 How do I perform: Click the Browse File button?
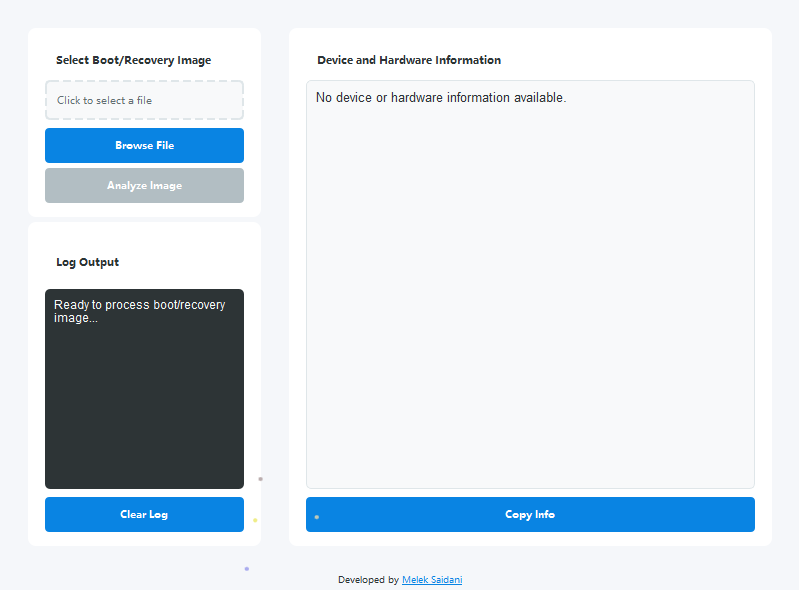pyautogui.click(x=144, y=145)
